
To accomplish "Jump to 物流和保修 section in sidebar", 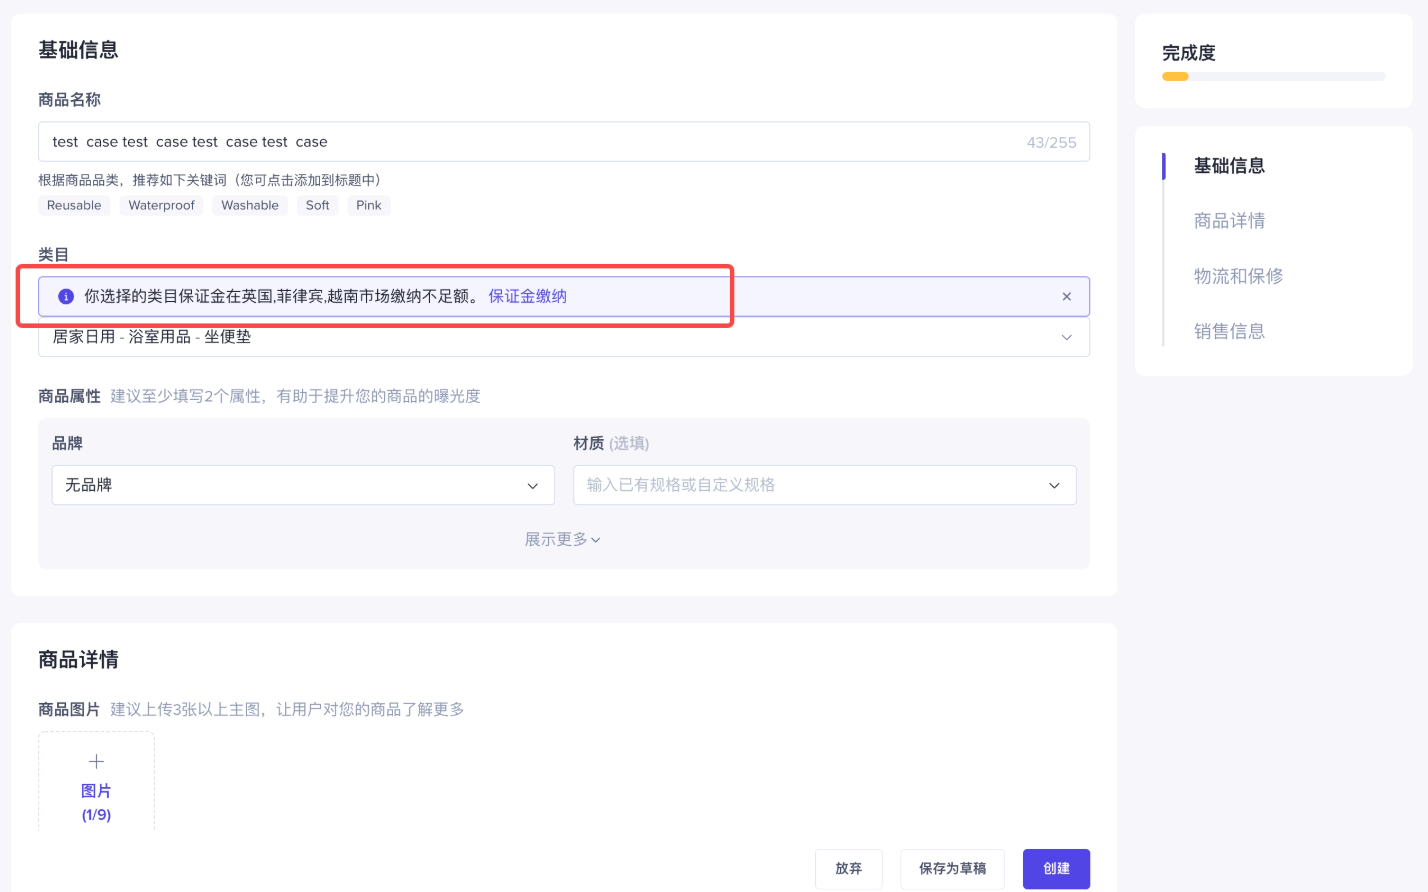I will click(1238, 276).
